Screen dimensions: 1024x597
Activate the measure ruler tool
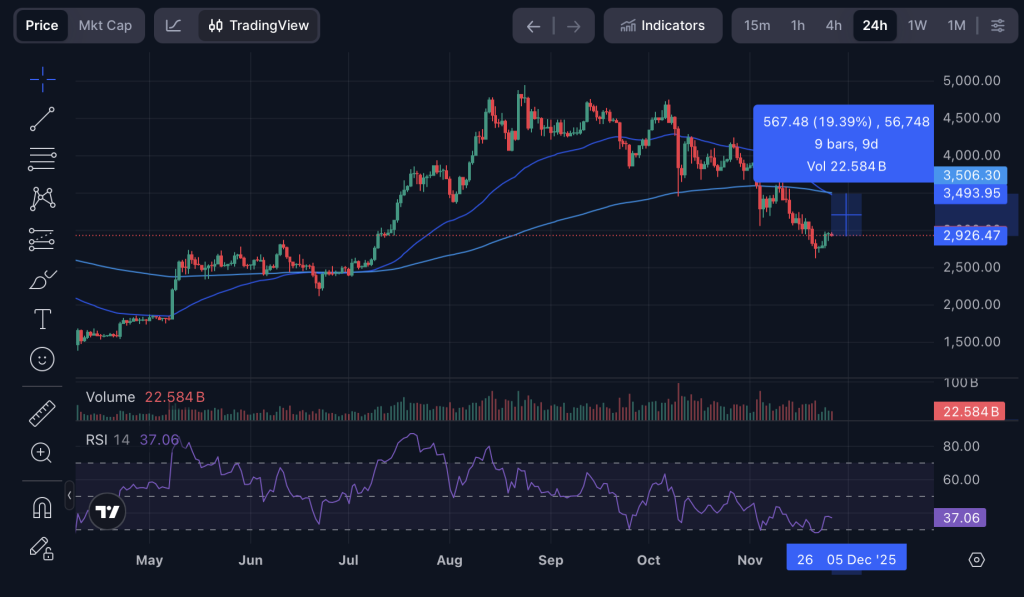pos(41,412)
